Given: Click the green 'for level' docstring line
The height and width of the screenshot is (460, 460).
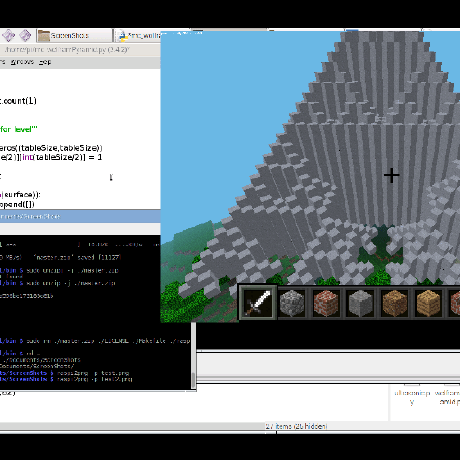Looking at the screenshot, I should tap(19, 129).
